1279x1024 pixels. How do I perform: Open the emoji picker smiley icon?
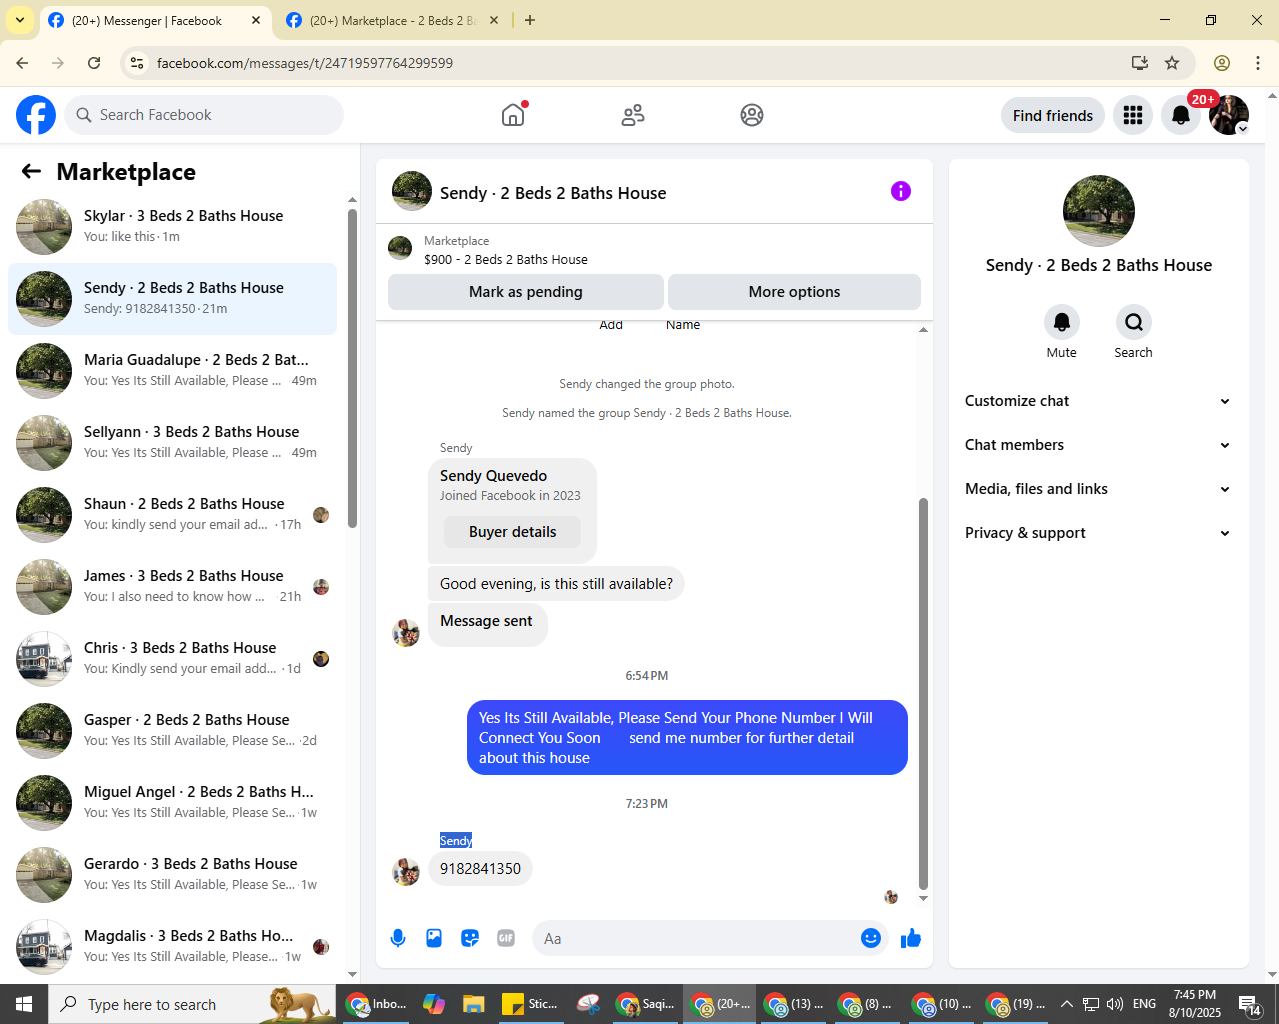pos(871,938)
